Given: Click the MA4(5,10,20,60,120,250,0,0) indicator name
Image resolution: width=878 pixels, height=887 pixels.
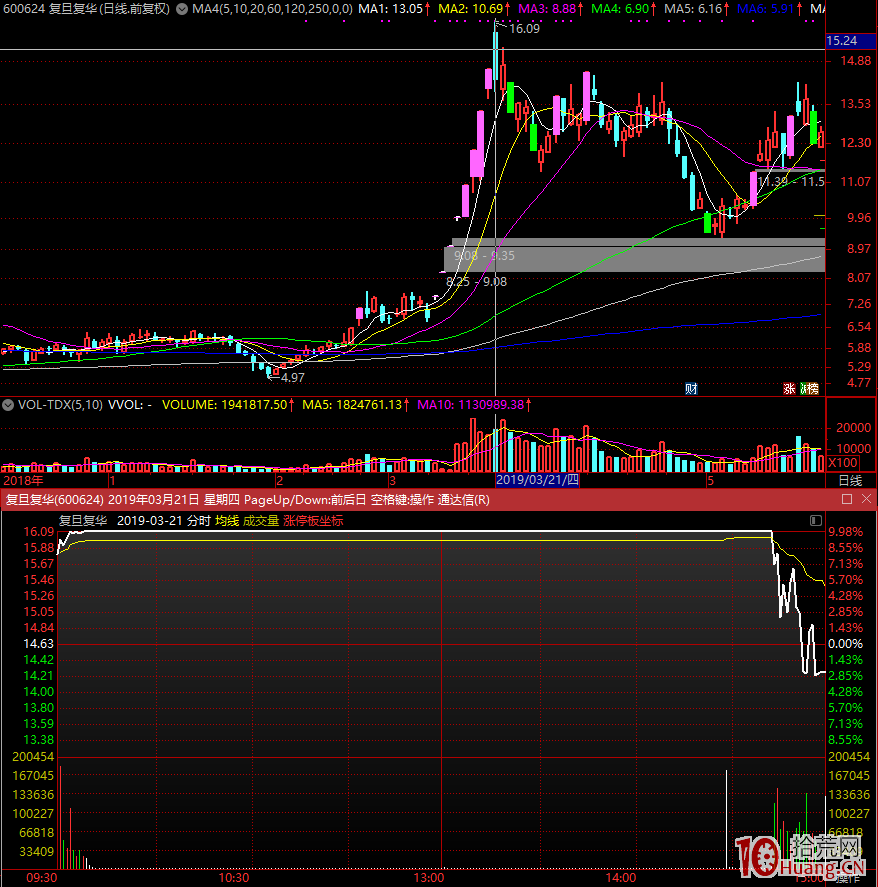Looking at the screenshot, I should coord(272,9).
